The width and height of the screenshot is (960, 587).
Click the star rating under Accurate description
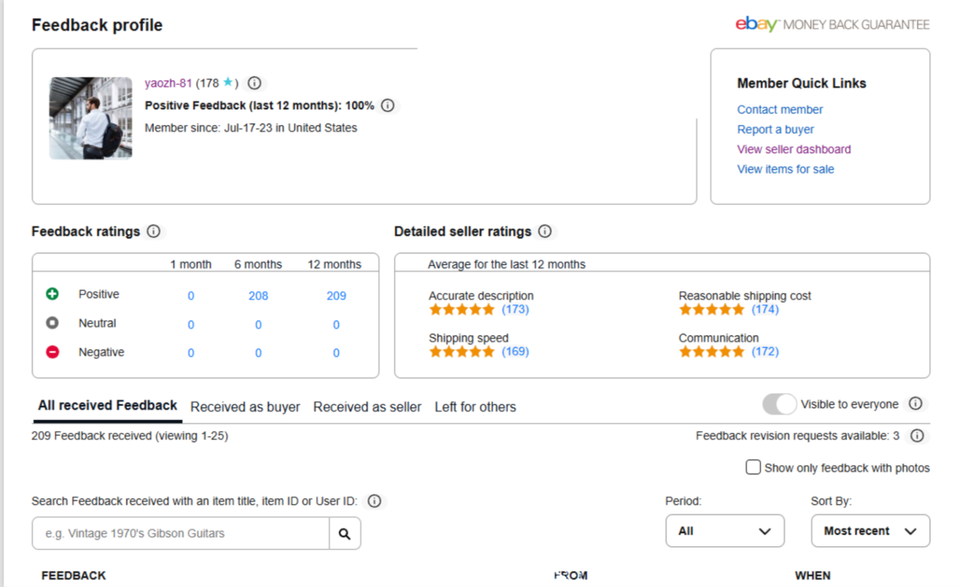(460, 310)
